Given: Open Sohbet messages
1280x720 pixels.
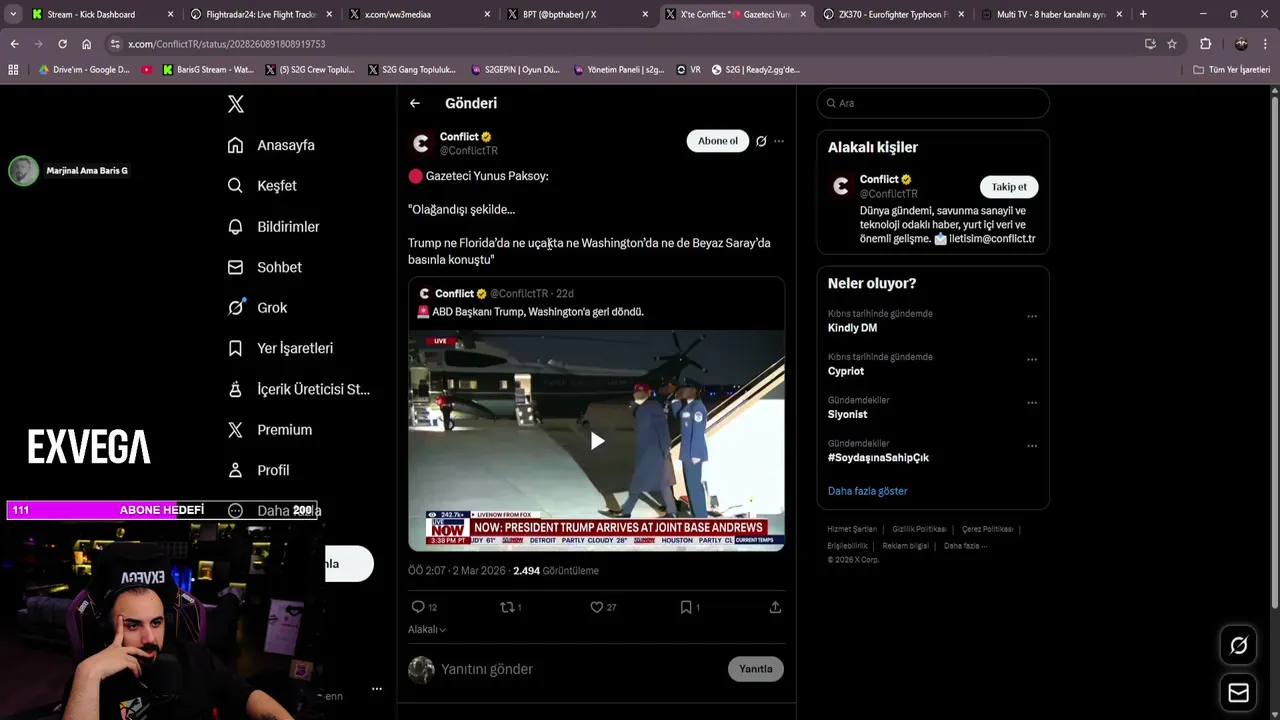Looking at the screenshot, I should coord(264,267).
